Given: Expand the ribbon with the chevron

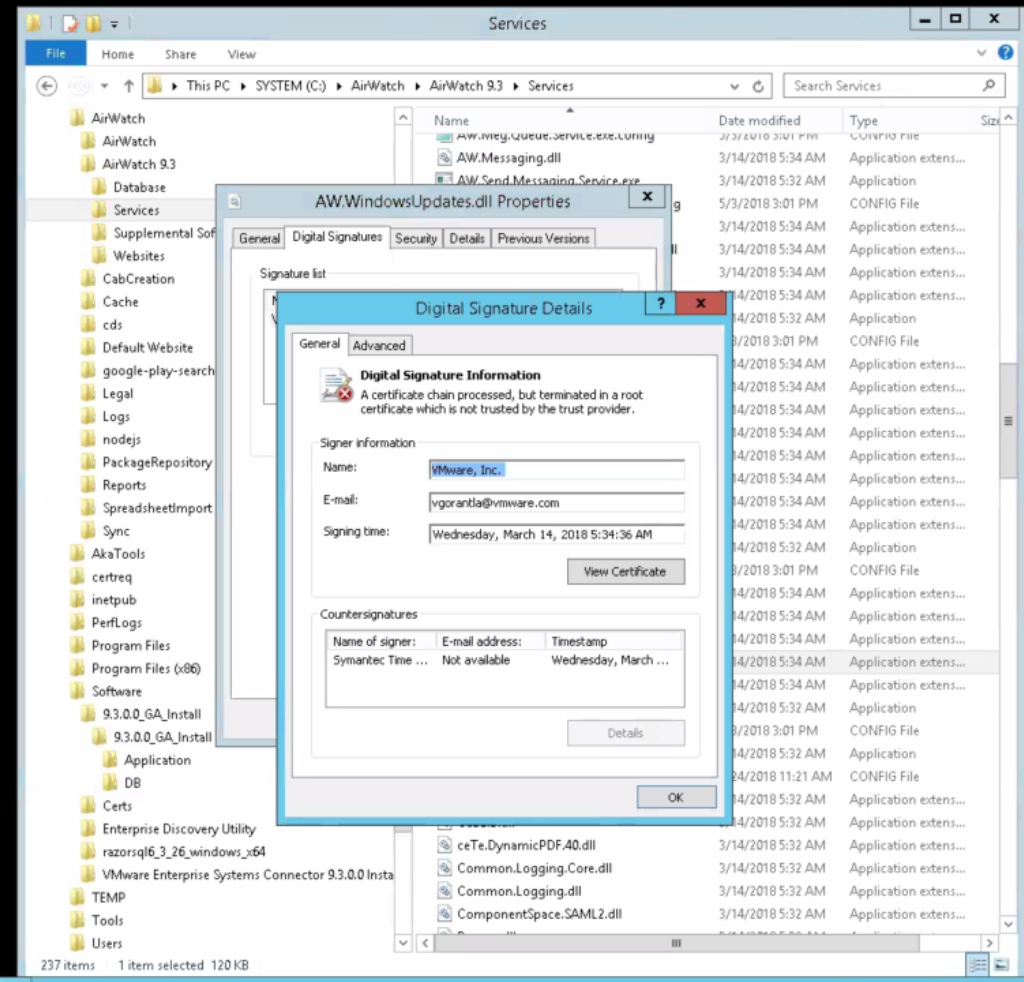Looking at the screenshot, I should (981, 53).
